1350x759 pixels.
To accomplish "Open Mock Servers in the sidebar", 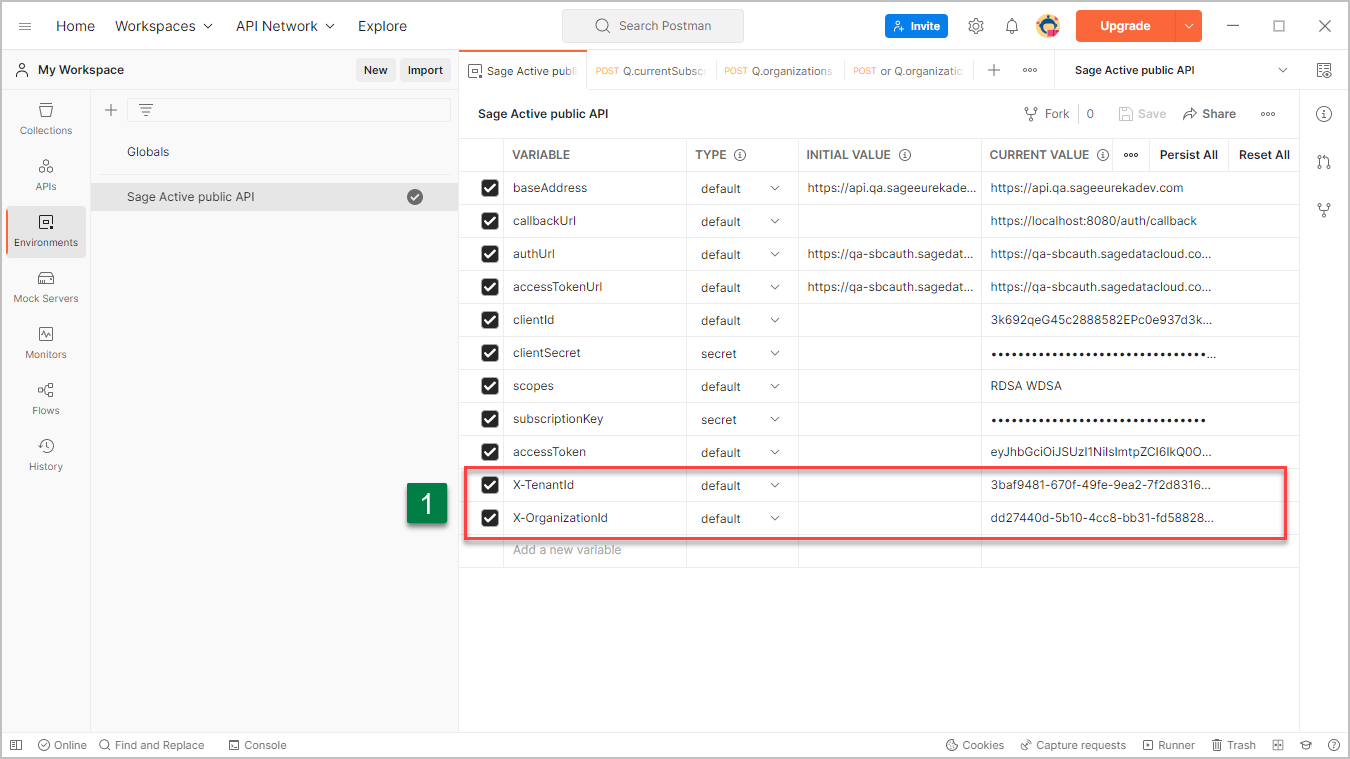I will (46, 287).
